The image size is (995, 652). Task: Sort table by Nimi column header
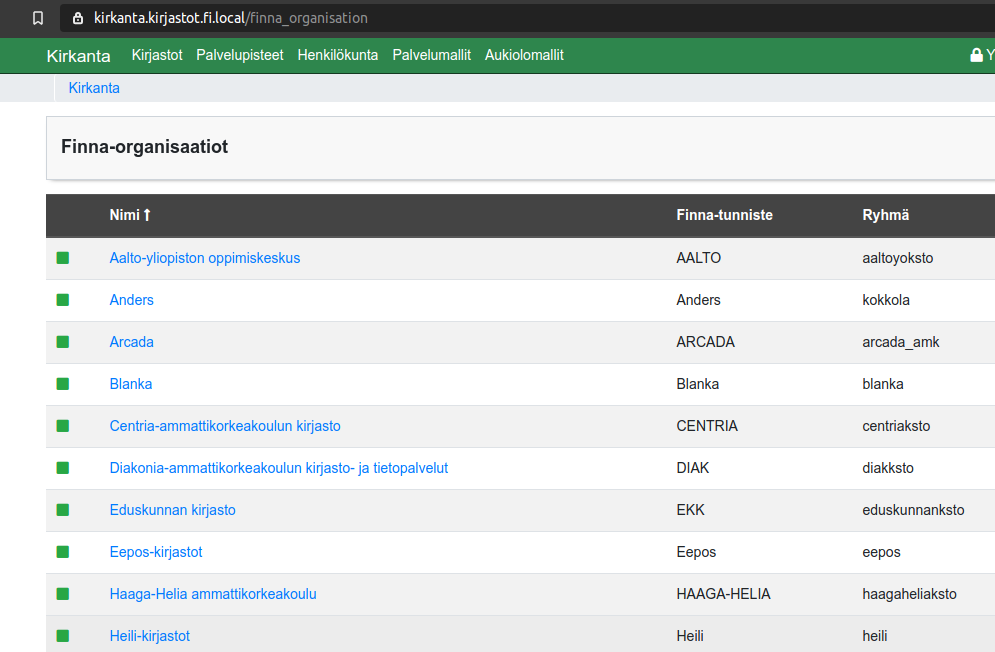(130, 215)
